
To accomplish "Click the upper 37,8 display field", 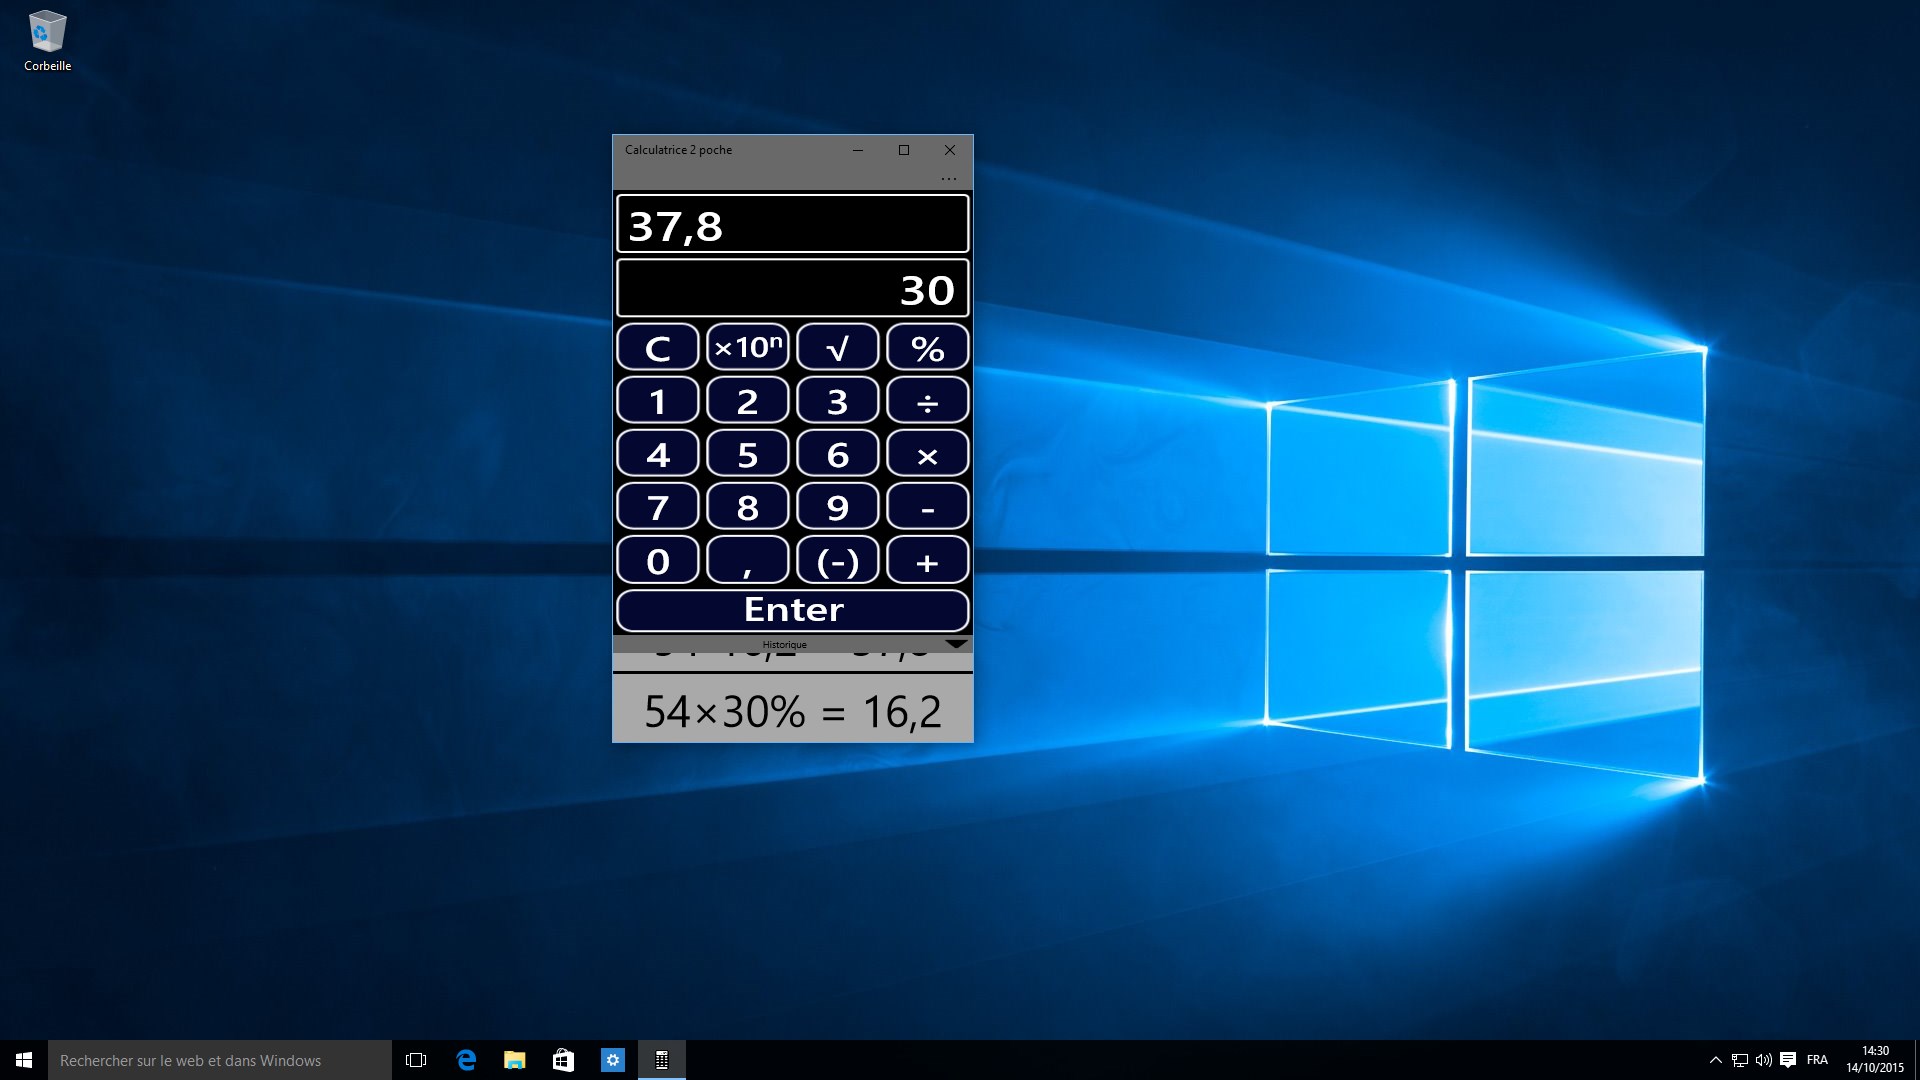I will point(792,225).
